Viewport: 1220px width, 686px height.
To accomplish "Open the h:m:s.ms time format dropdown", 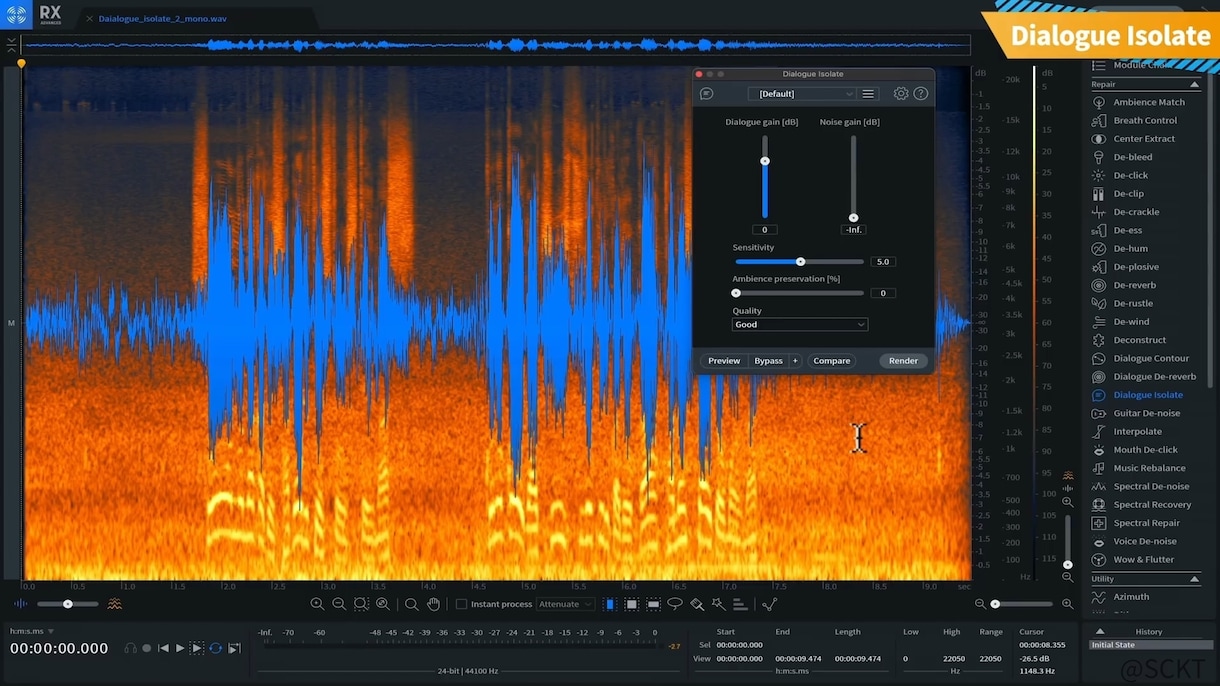I will [x=32, y=631].
